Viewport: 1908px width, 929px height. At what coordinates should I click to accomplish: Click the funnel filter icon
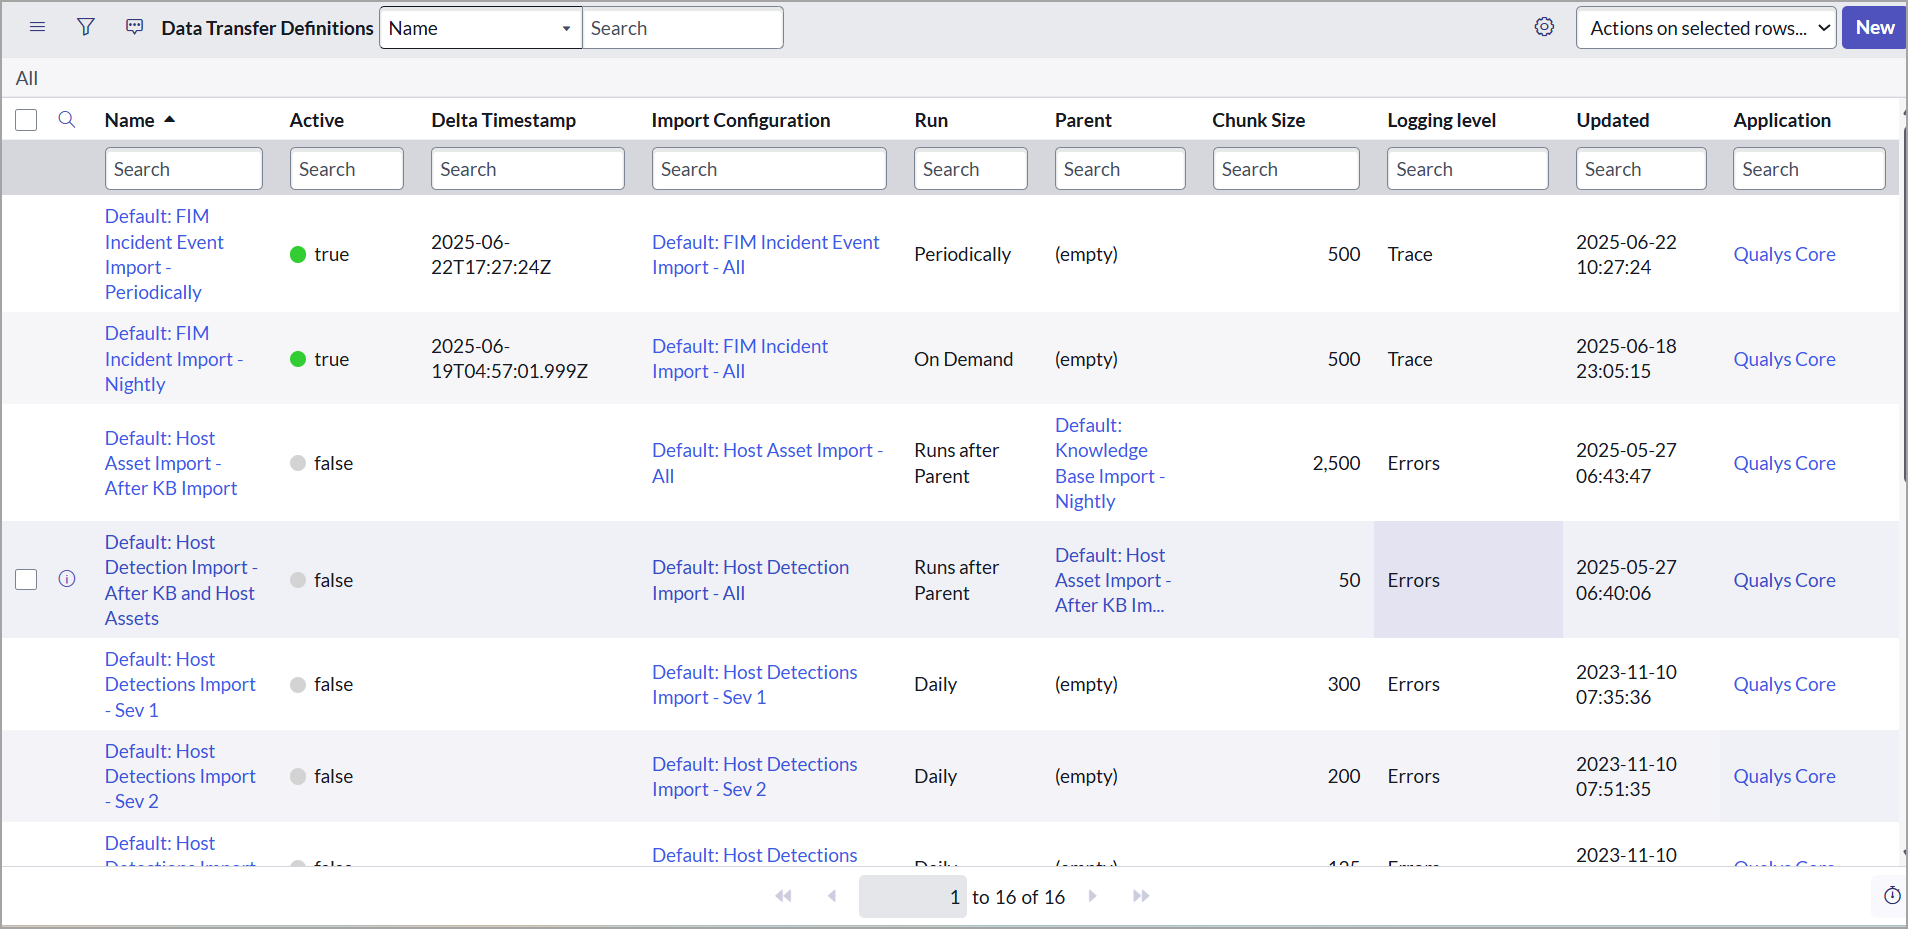point(86,27)
